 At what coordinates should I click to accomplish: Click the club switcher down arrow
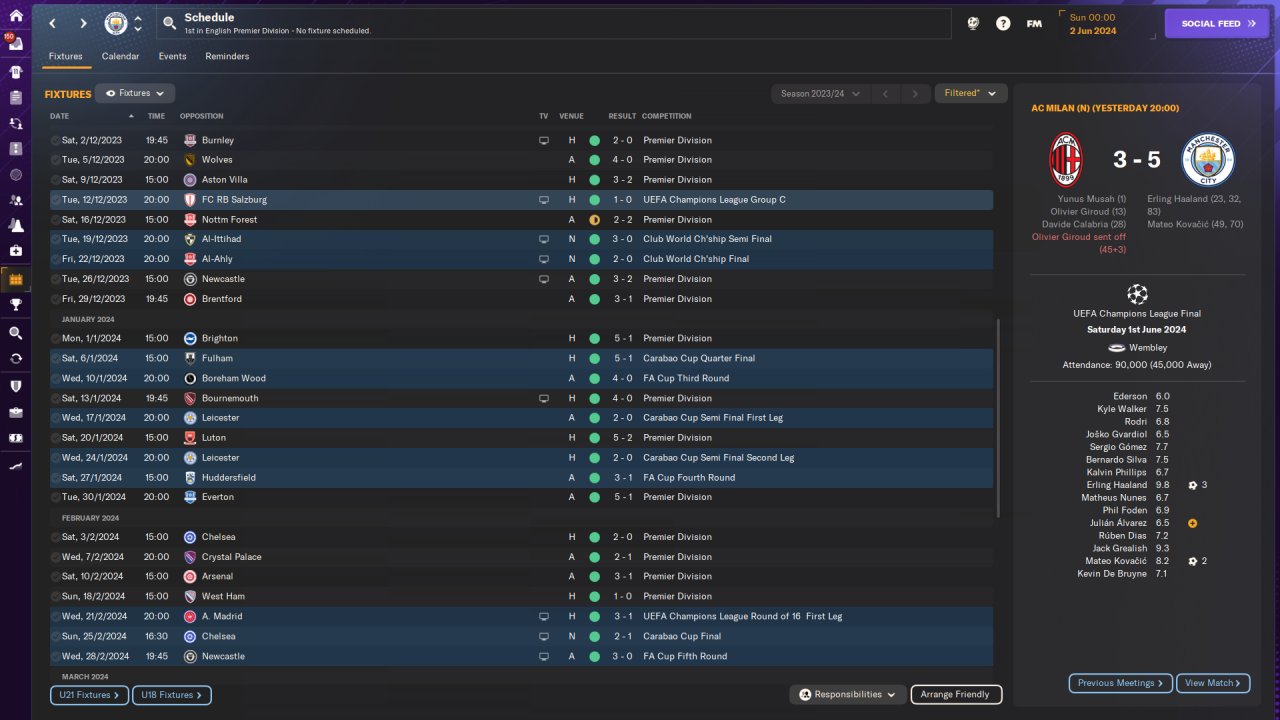pos(138,29)
